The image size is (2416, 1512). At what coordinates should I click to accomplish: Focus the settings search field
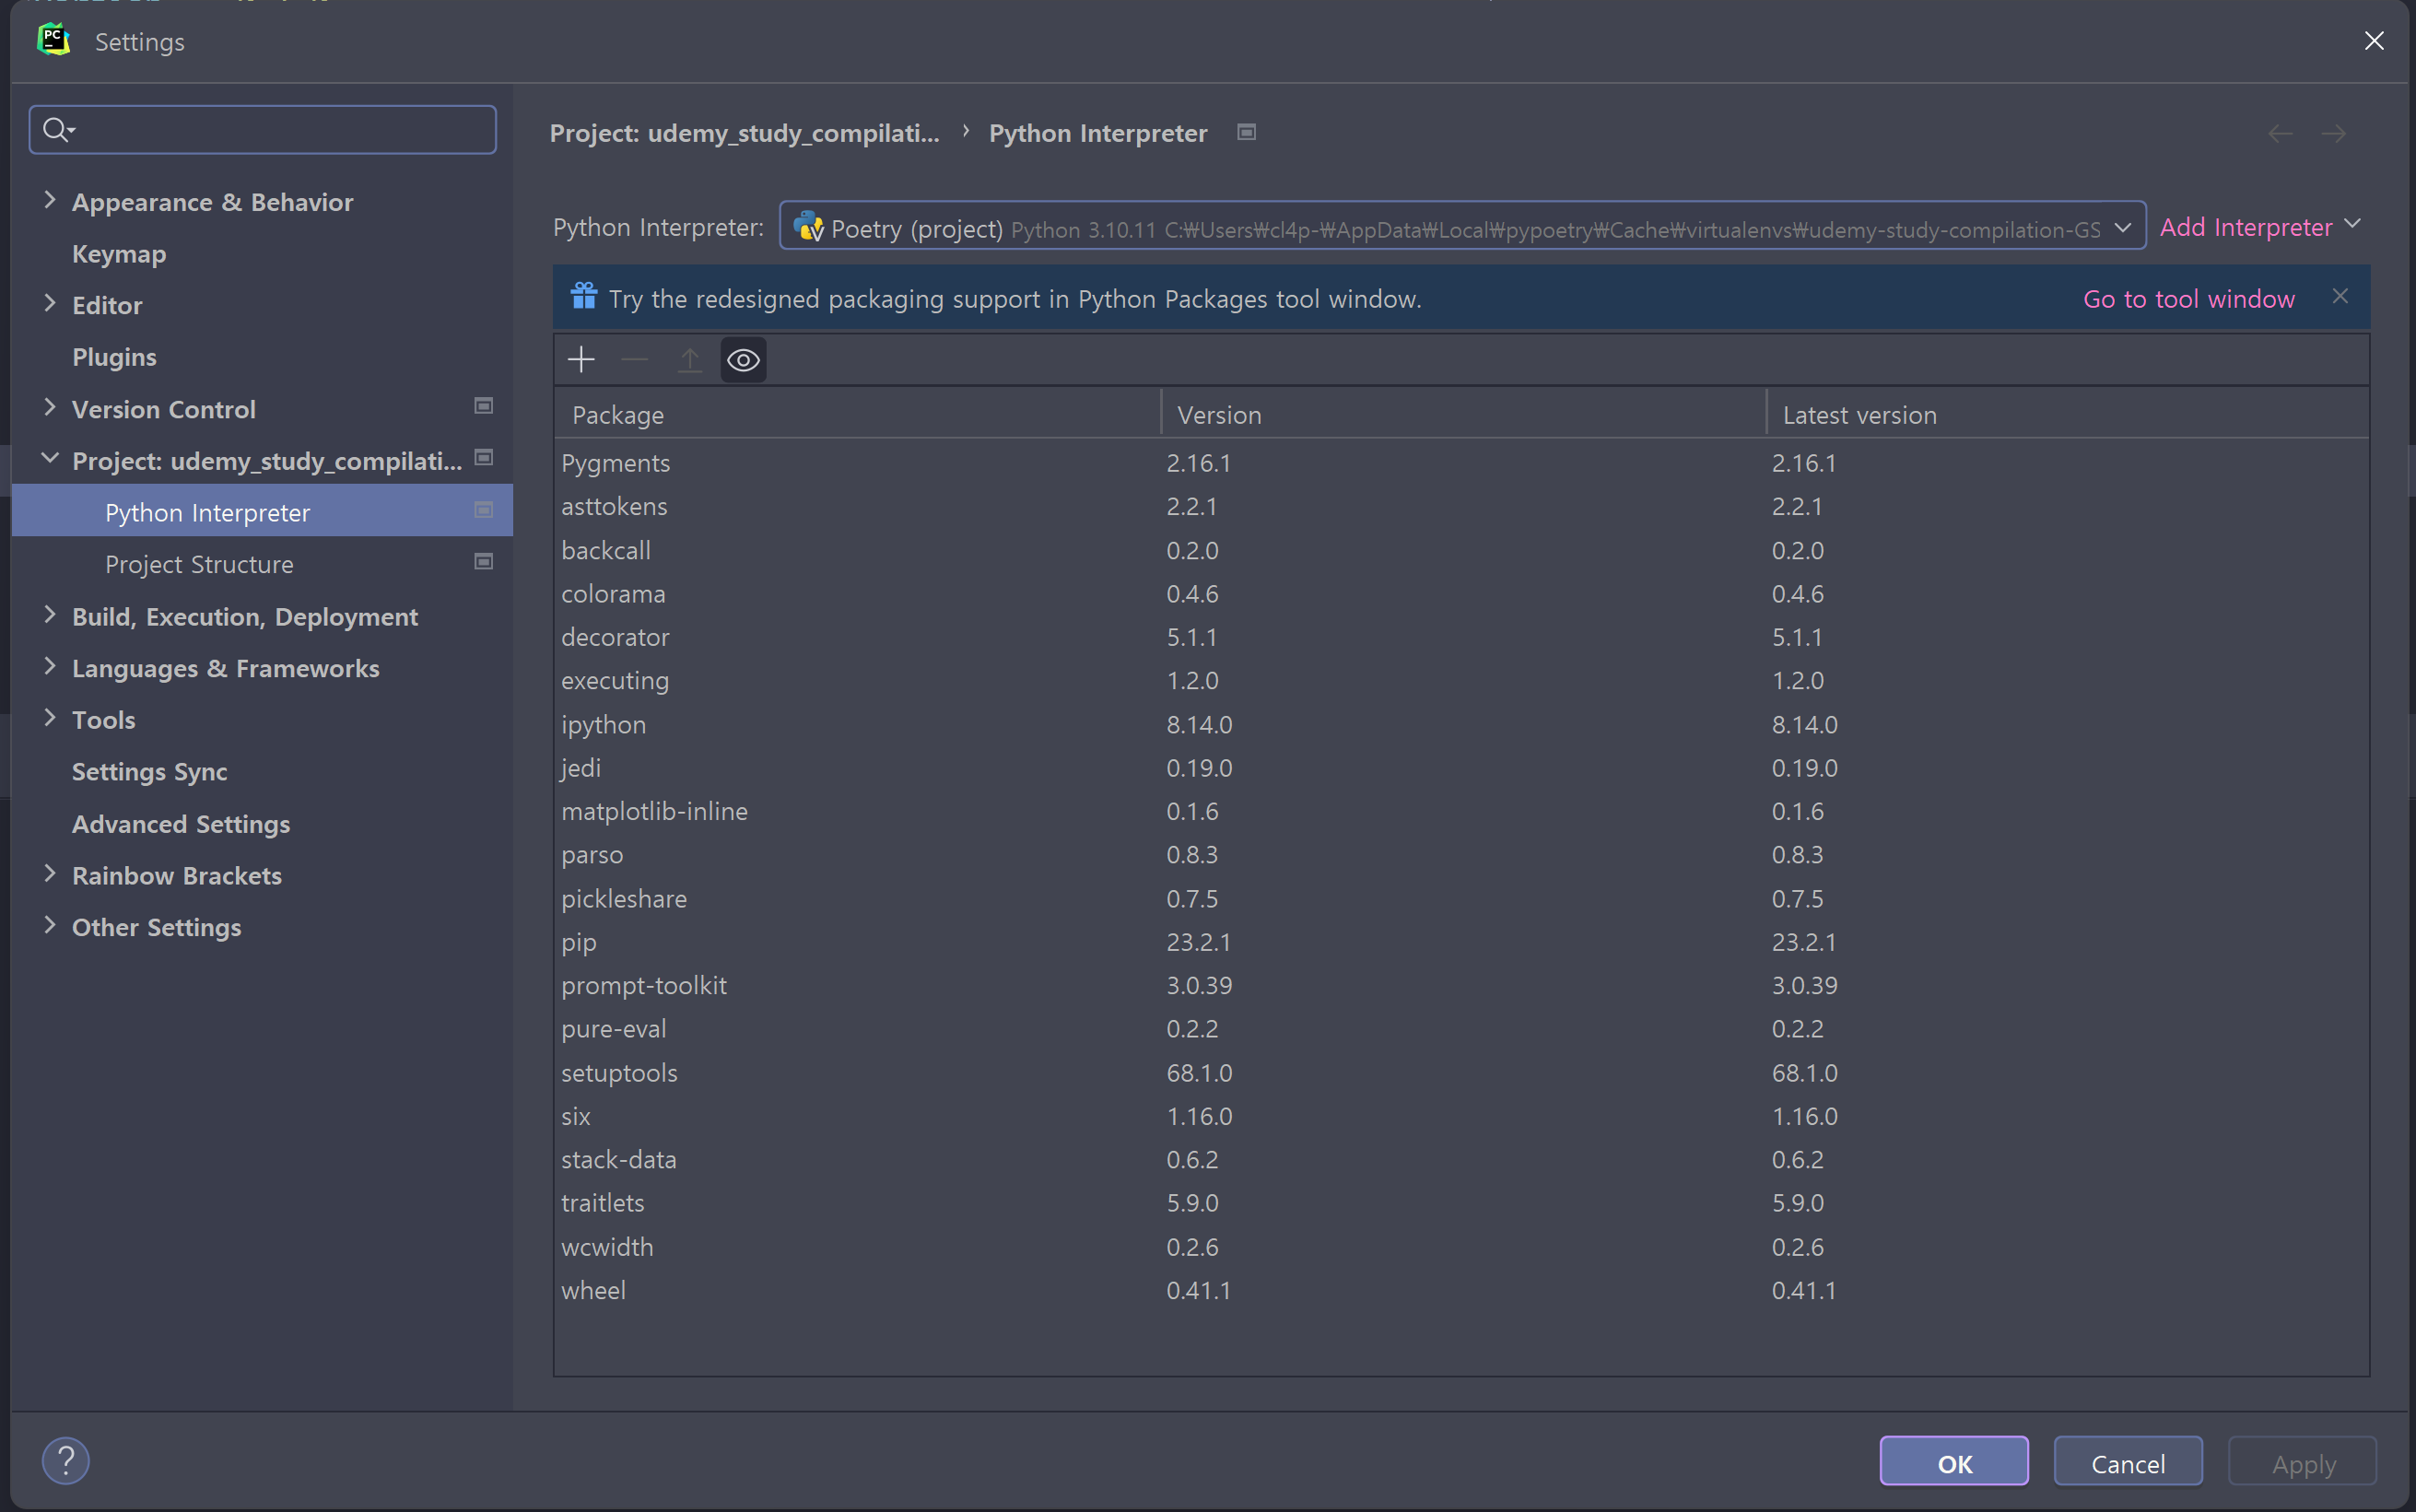pyautogui.click(x=263, y=130)
